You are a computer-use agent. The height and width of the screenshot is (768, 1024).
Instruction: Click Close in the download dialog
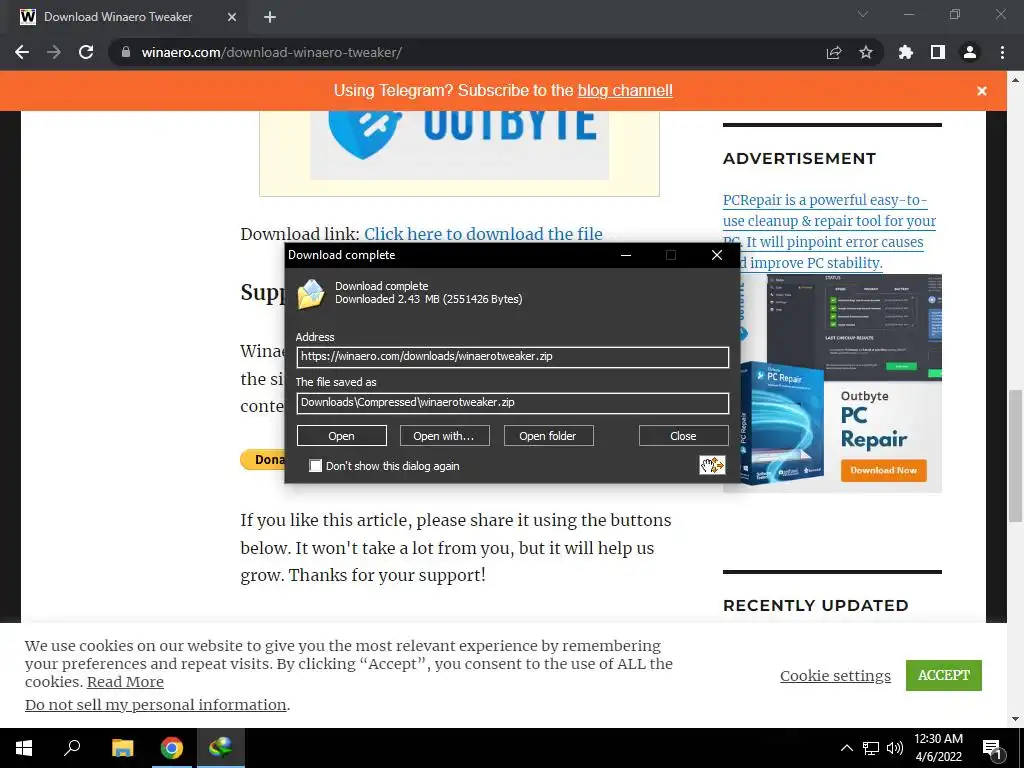[x=684, y=436]
